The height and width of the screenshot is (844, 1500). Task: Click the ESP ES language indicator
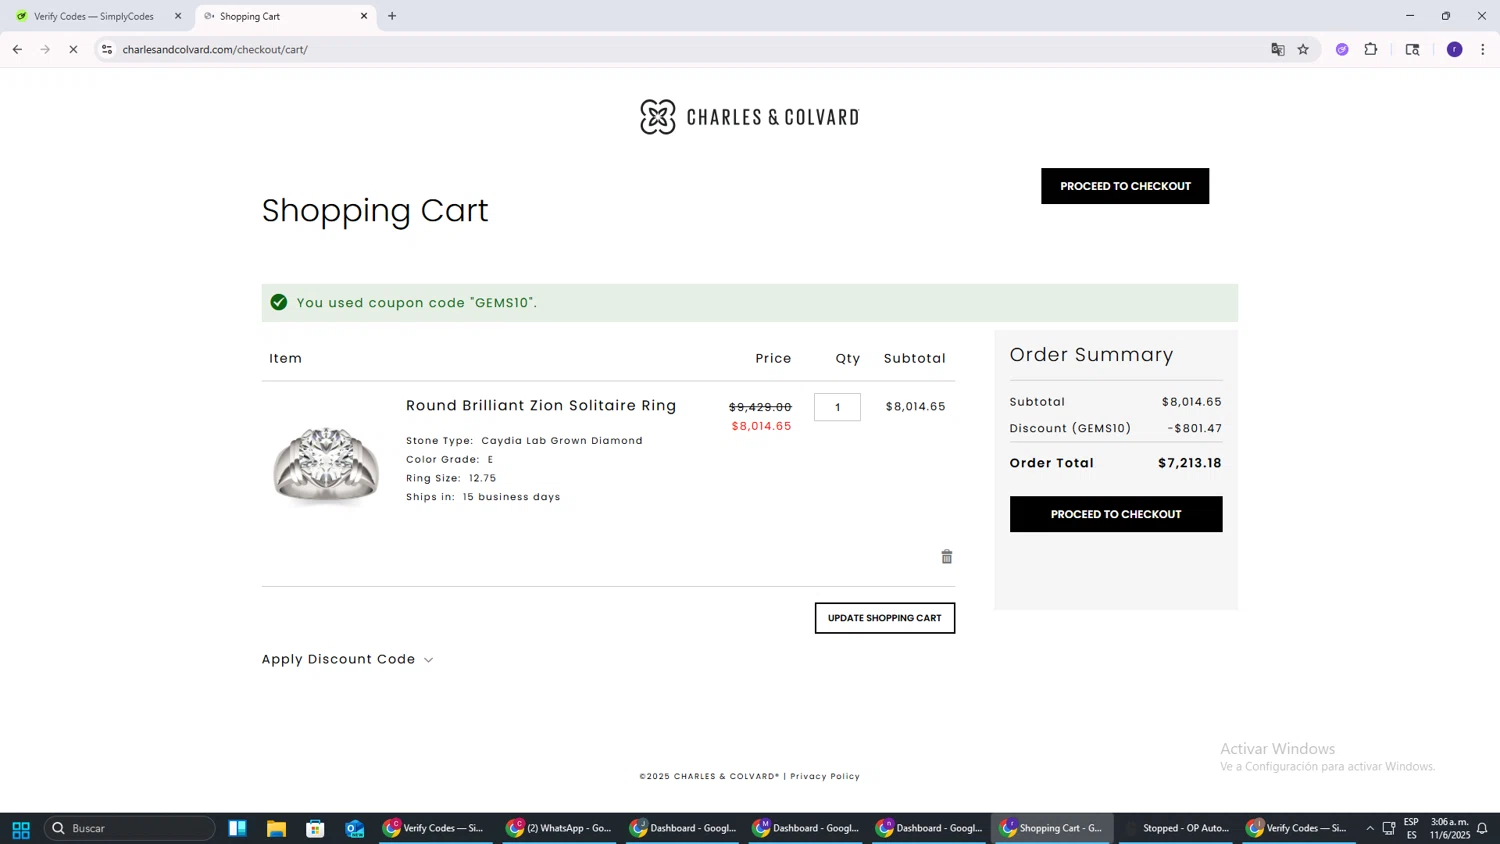click(x=1411, y=828)
